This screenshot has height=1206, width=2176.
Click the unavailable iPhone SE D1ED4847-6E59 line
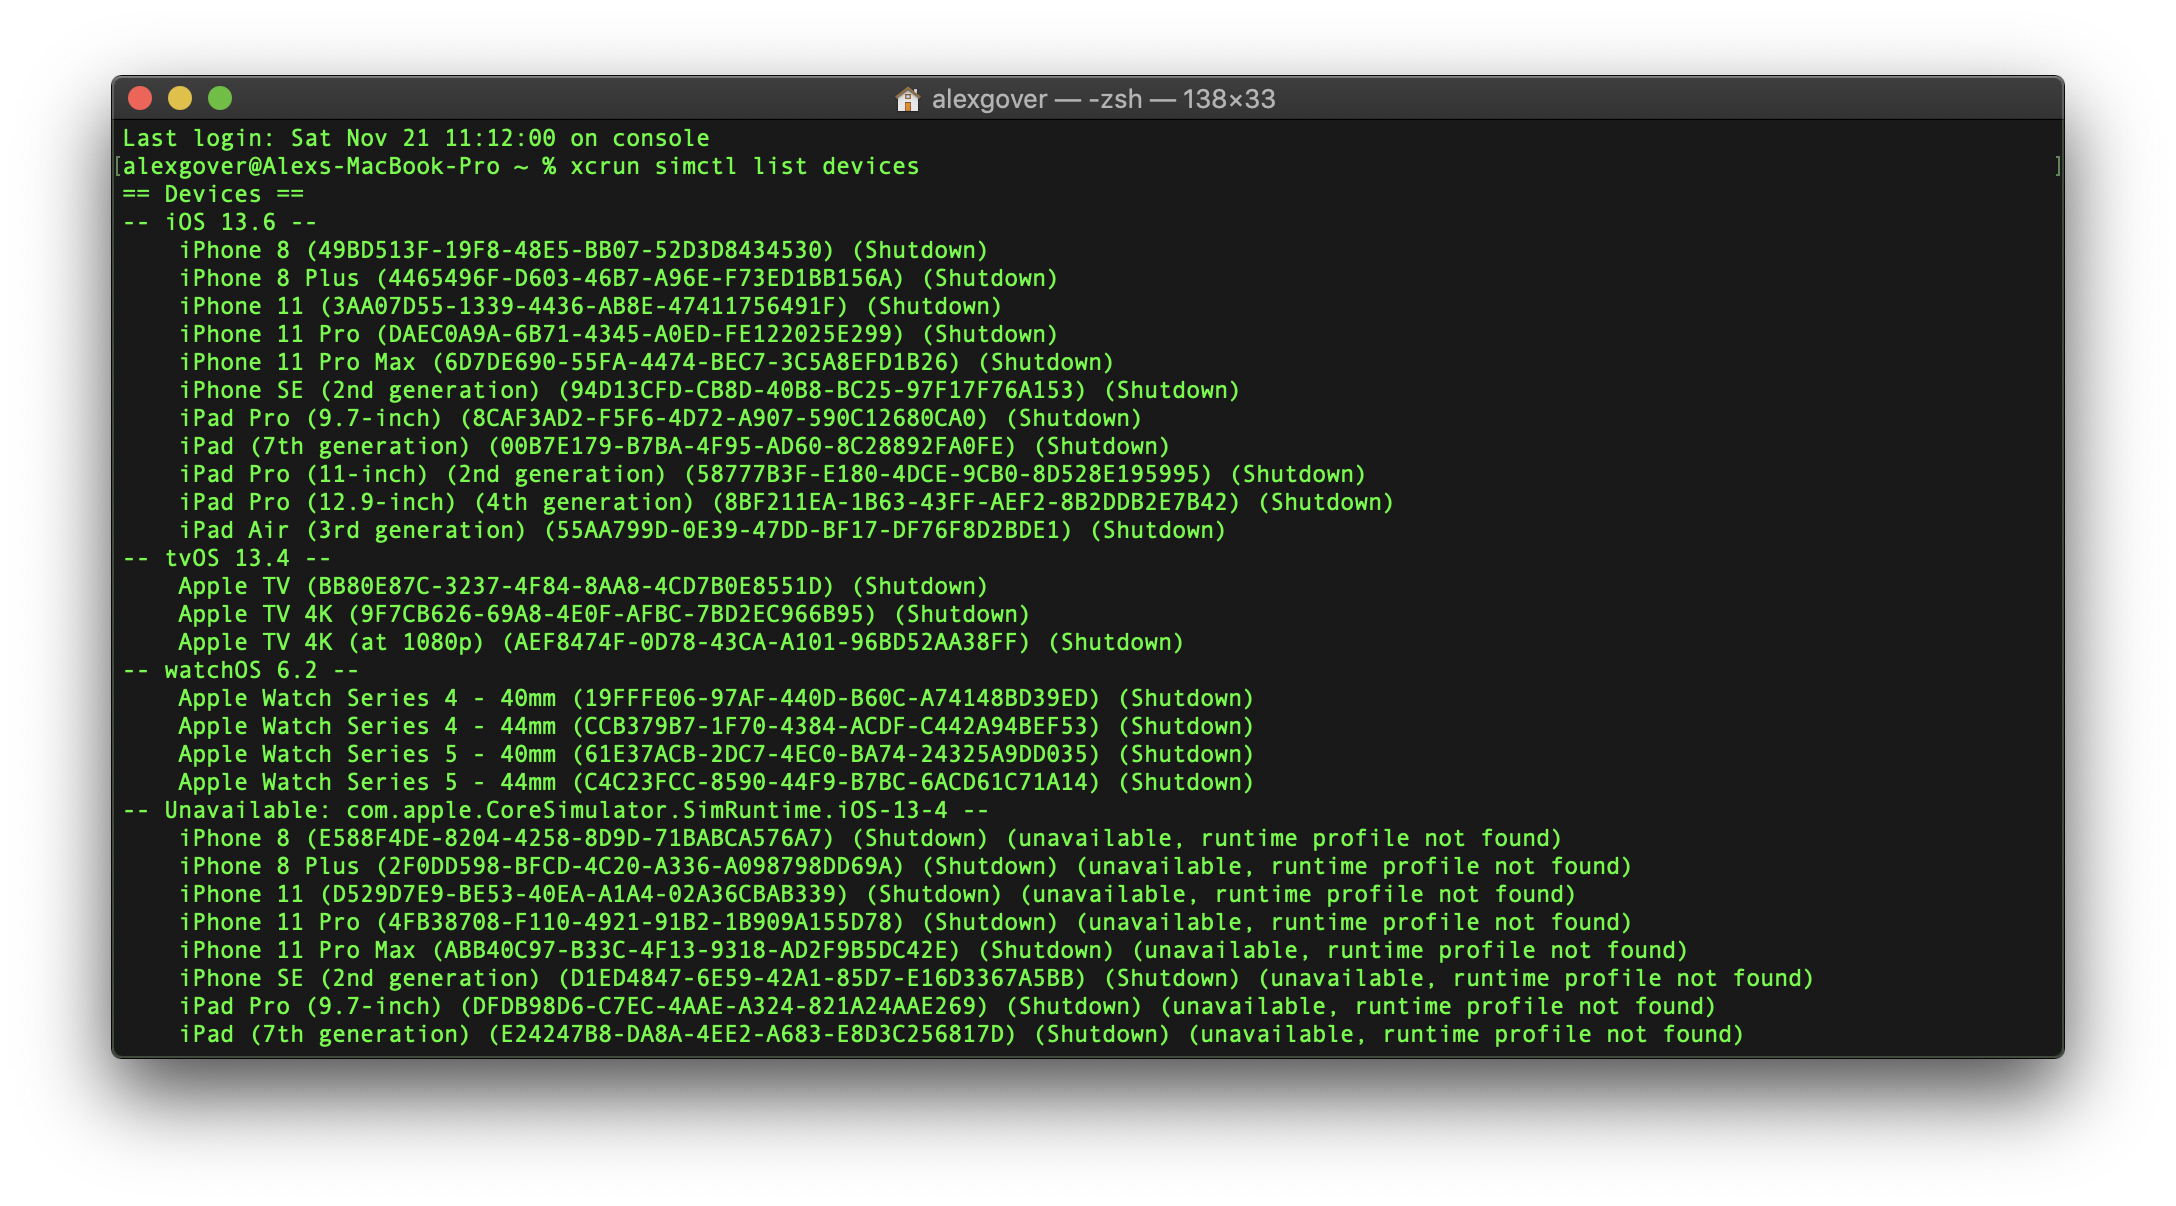pyautogui.click(x=996, y=978)
